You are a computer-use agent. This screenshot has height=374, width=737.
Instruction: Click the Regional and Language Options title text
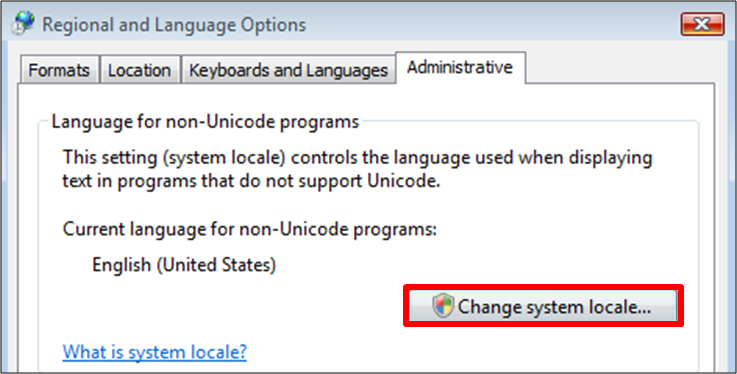(x=174, y=24)
